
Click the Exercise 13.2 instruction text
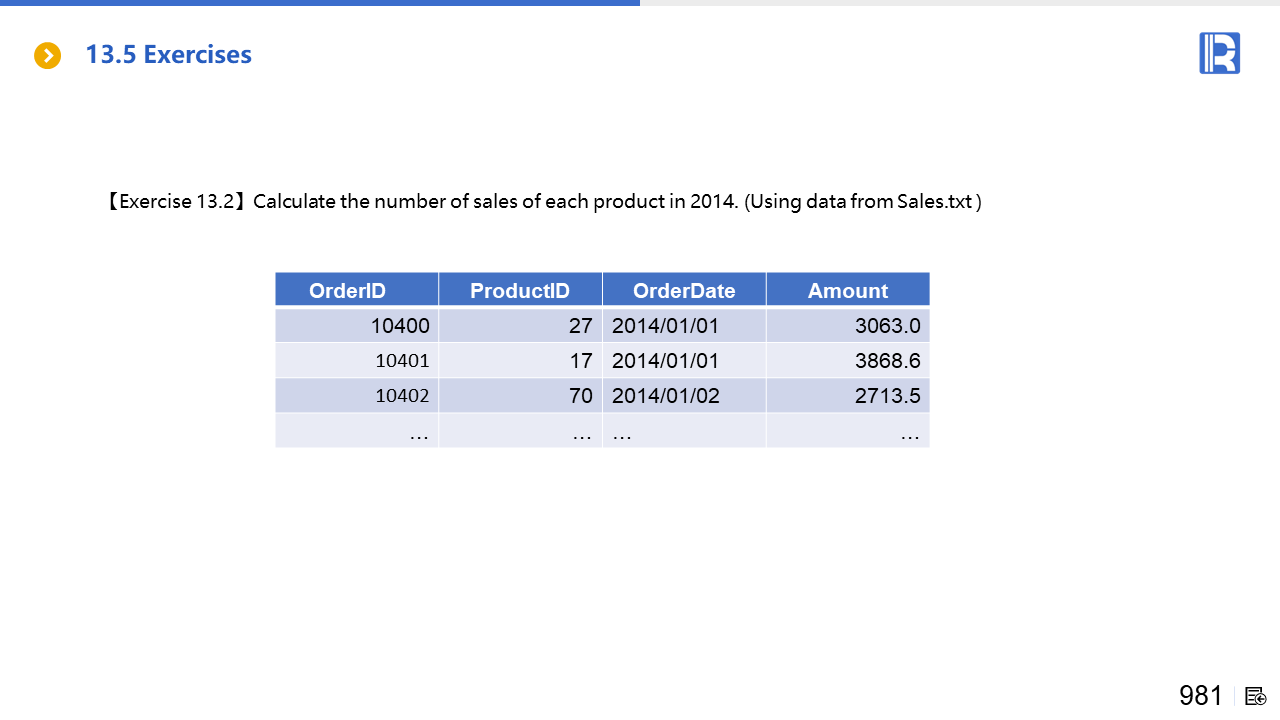tap(544, 202)
